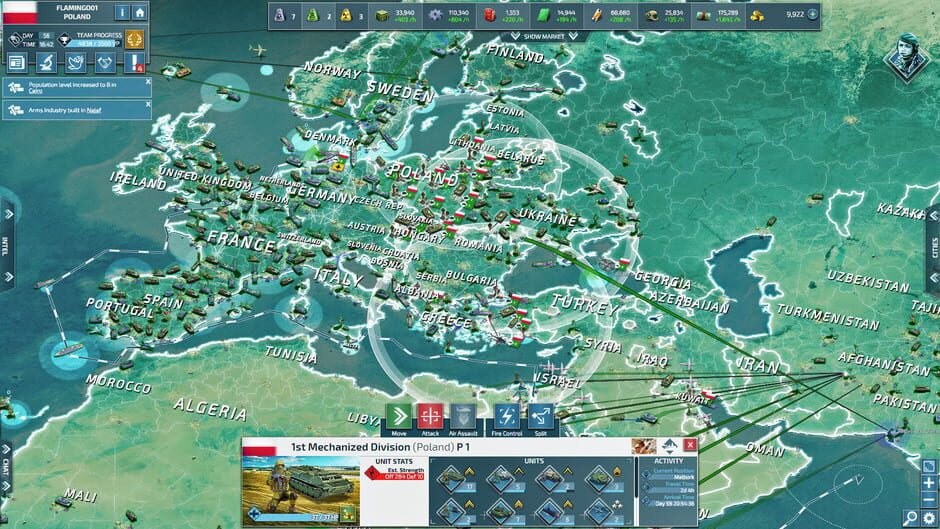
Task: Close the 1st Mechanized Division panel
Action: [x=690, y=444]
